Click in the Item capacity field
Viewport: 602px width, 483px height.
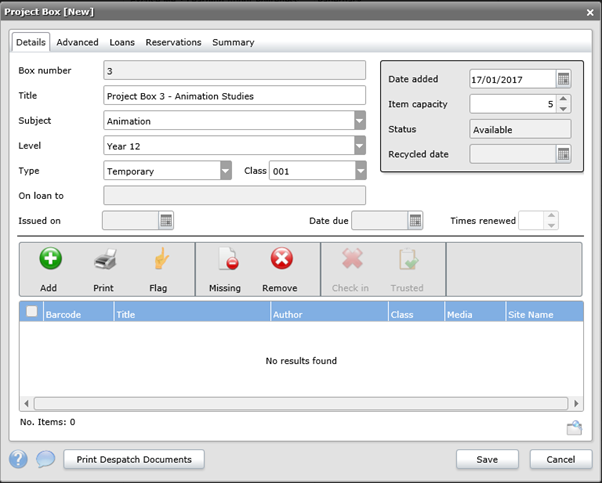513,104
